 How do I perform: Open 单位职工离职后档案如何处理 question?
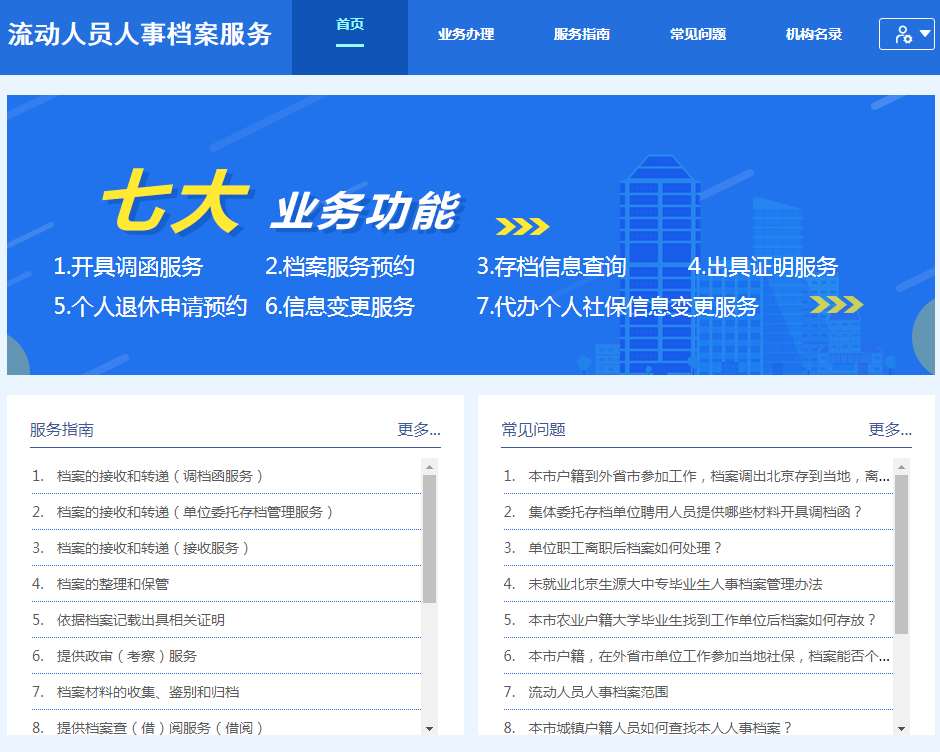click(x=625, y=548)
